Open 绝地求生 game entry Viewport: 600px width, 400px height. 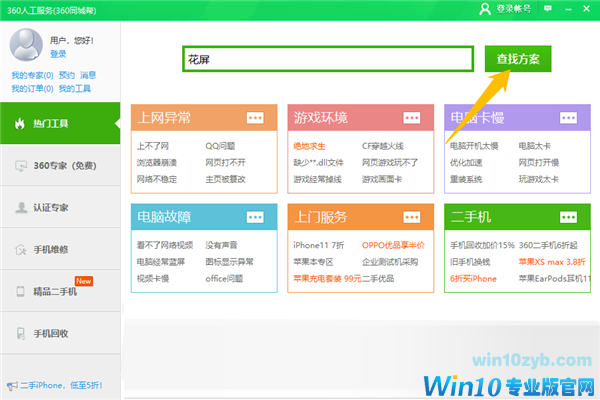(x=309, y=146)
